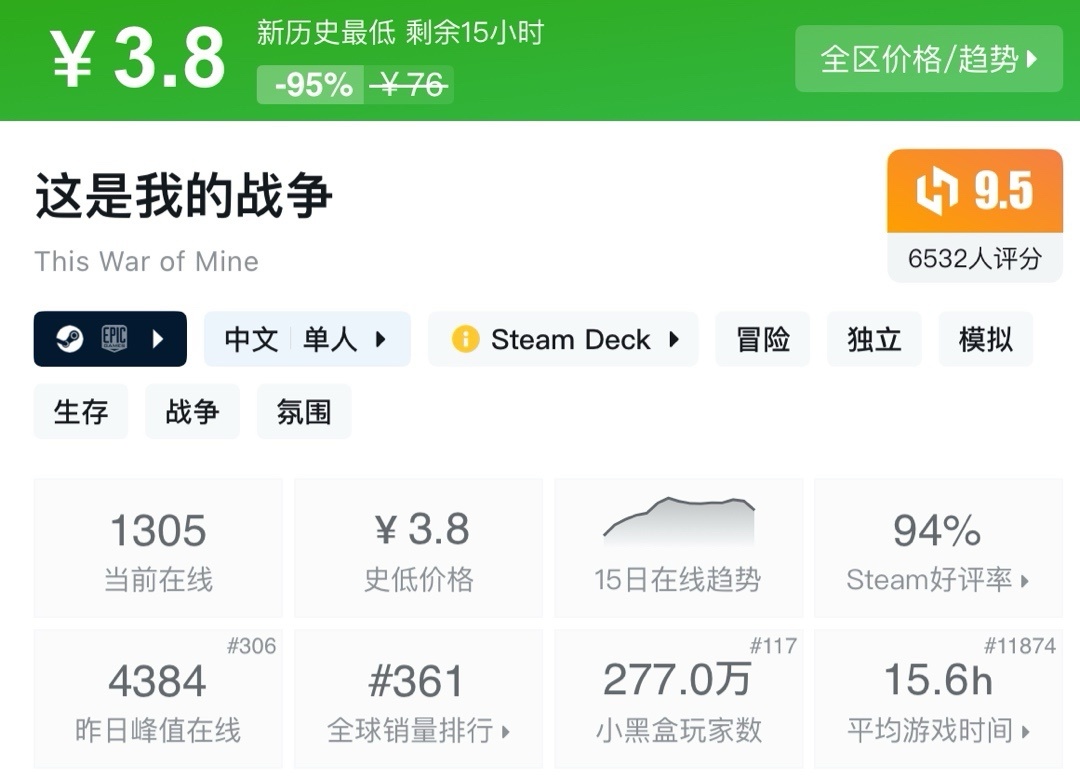The width and height of the screenshot is (1080, 778).
Task: Open 全区价格/趋势 regional price trends
Action: [x=928, y=59]
